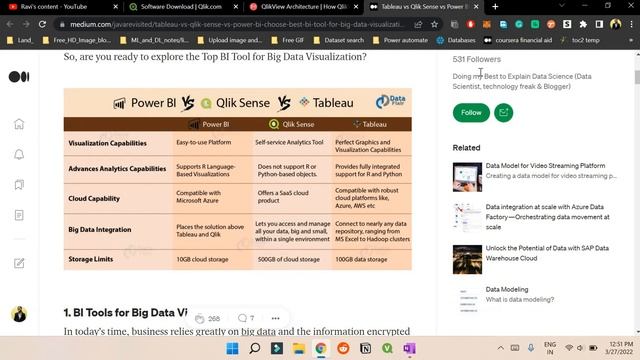Click browser Back arrow
The height and width of the screenshot is (360, 640).
point(10,24)
